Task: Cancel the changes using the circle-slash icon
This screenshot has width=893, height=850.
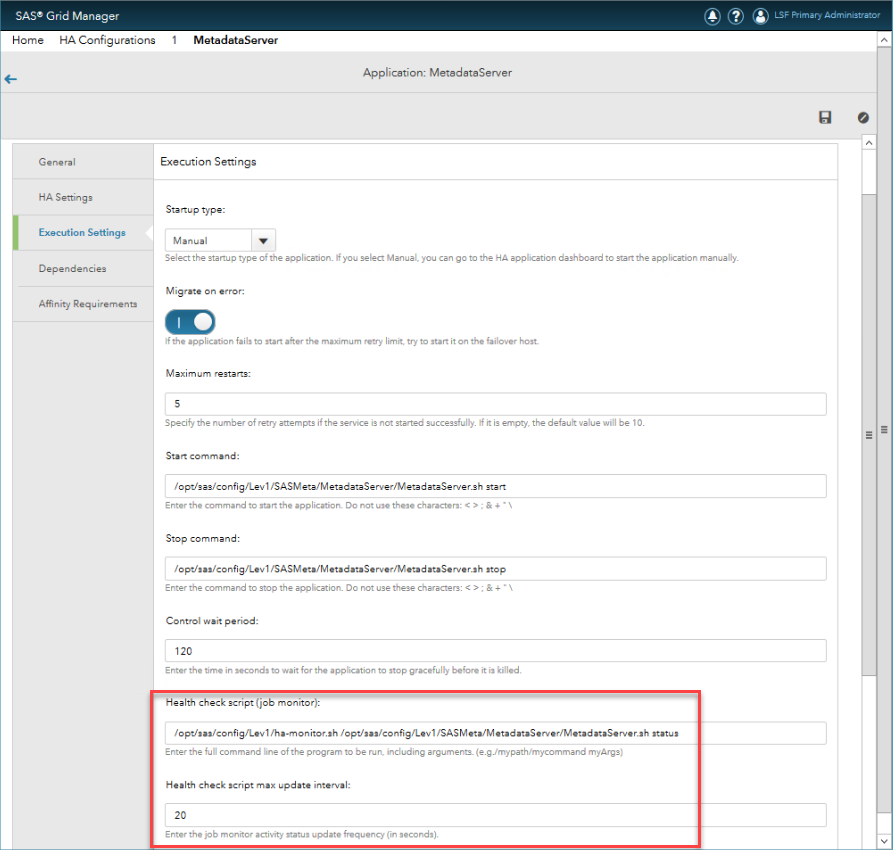Action: [863, 117]
